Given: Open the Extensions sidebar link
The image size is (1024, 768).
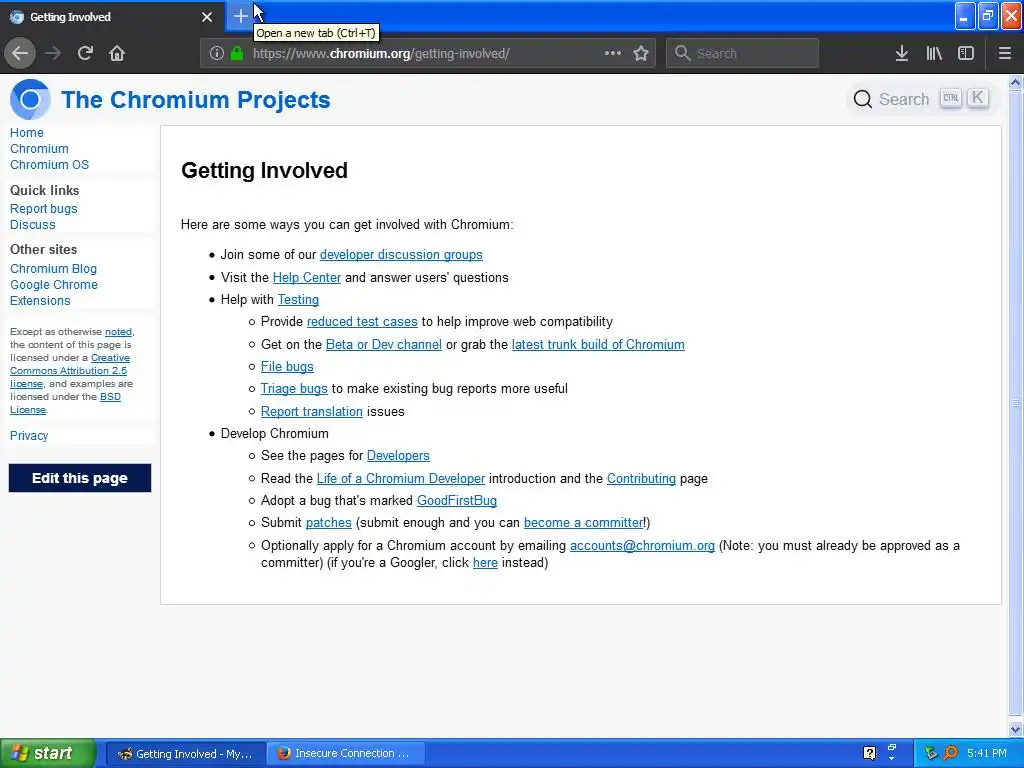Looking at the screenshot, I should click(40, 300).
